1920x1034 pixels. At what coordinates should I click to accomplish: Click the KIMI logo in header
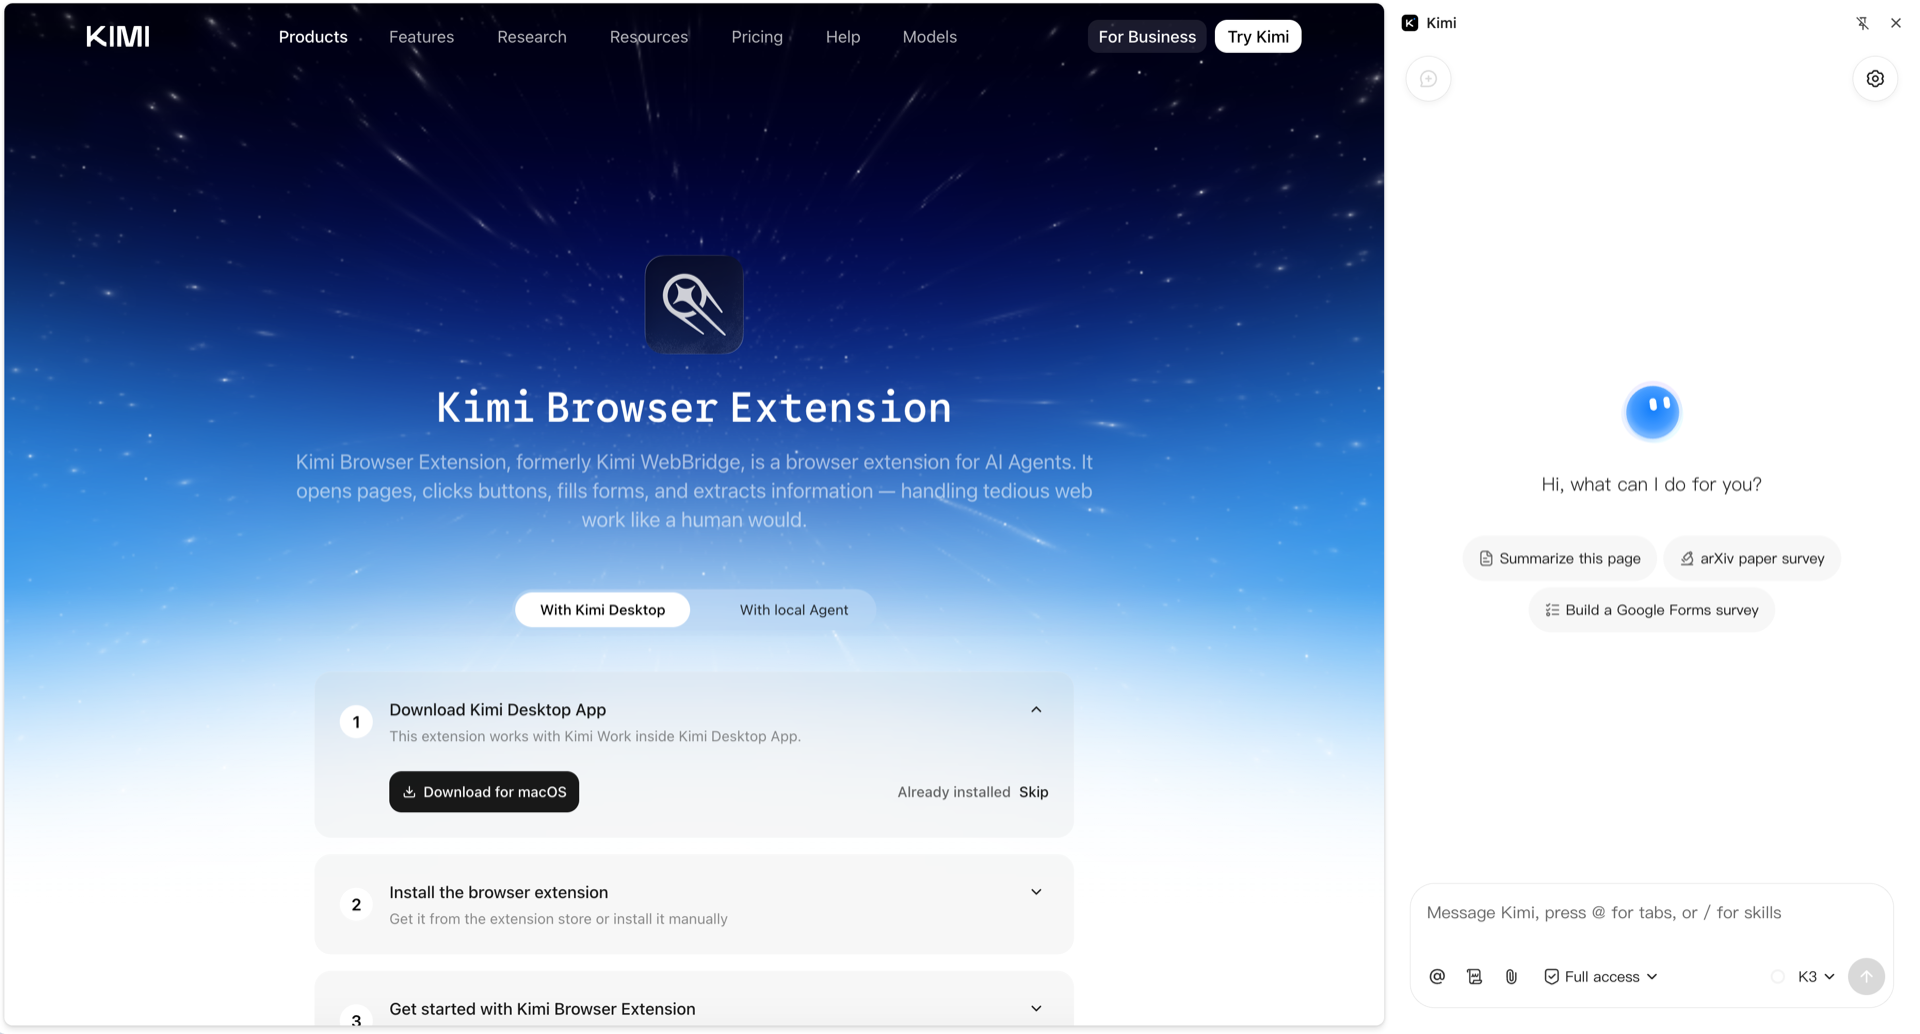click(118, 37)
